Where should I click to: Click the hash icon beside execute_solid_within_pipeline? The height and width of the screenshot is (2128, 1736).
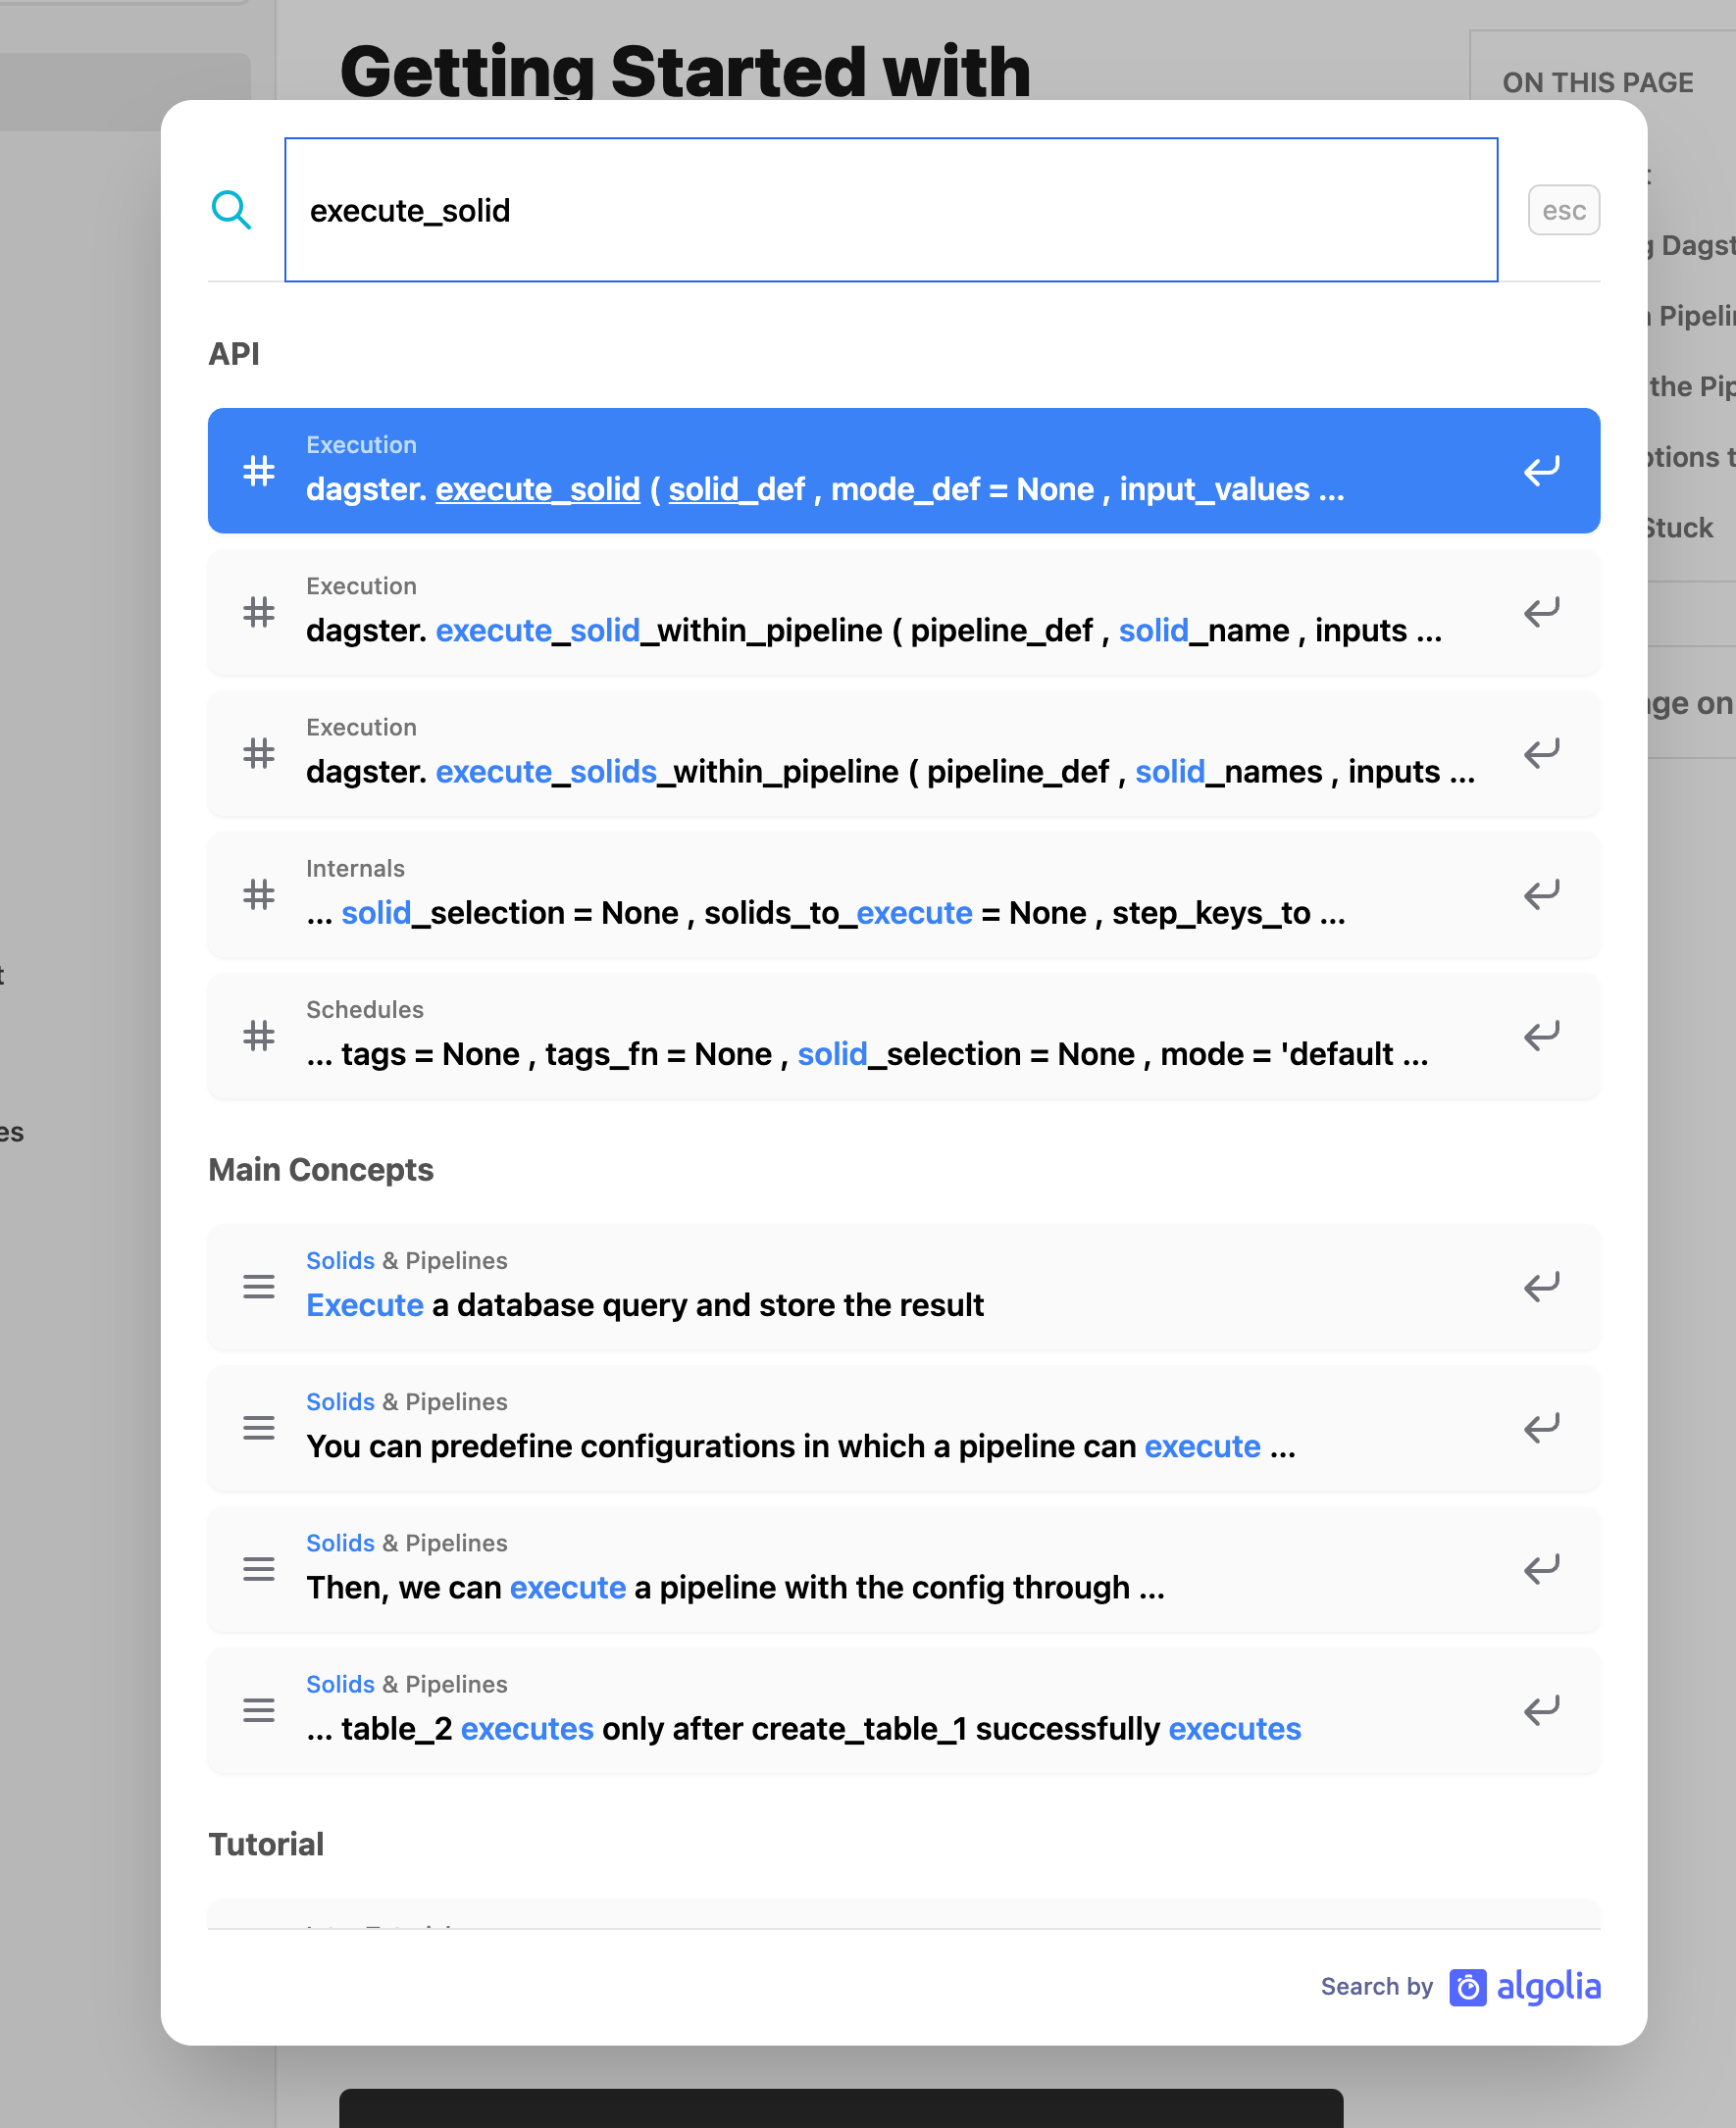tap(258, 613)
